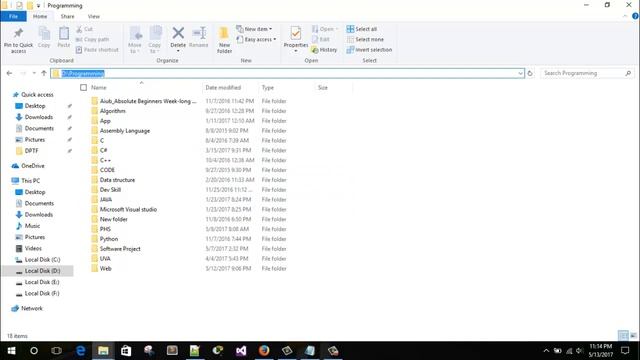Image resolution: width=640 pixels, height=360 pixels.
Task: Open Microsoft Edge from the taskbar
Action: pos(80,351)
